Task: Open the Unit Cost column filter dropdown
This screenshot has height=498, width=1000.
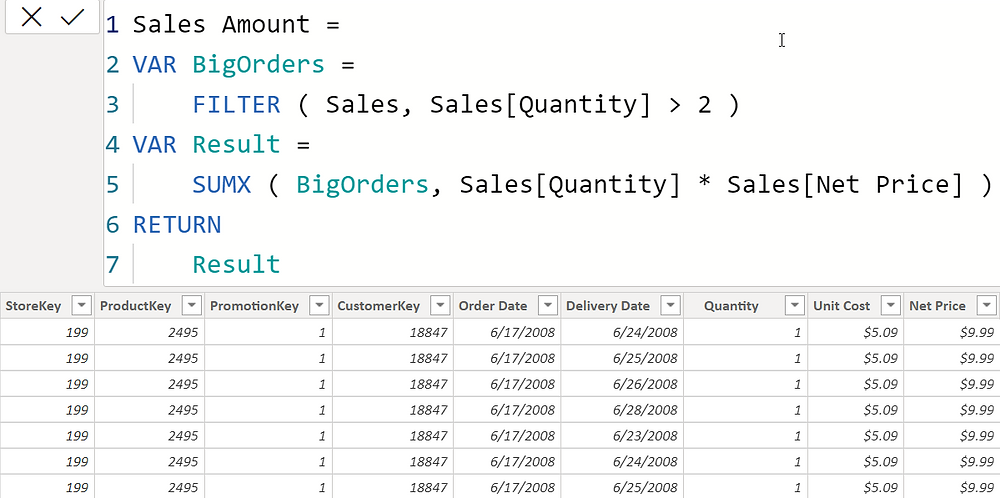Action: [x=890, y=306]
